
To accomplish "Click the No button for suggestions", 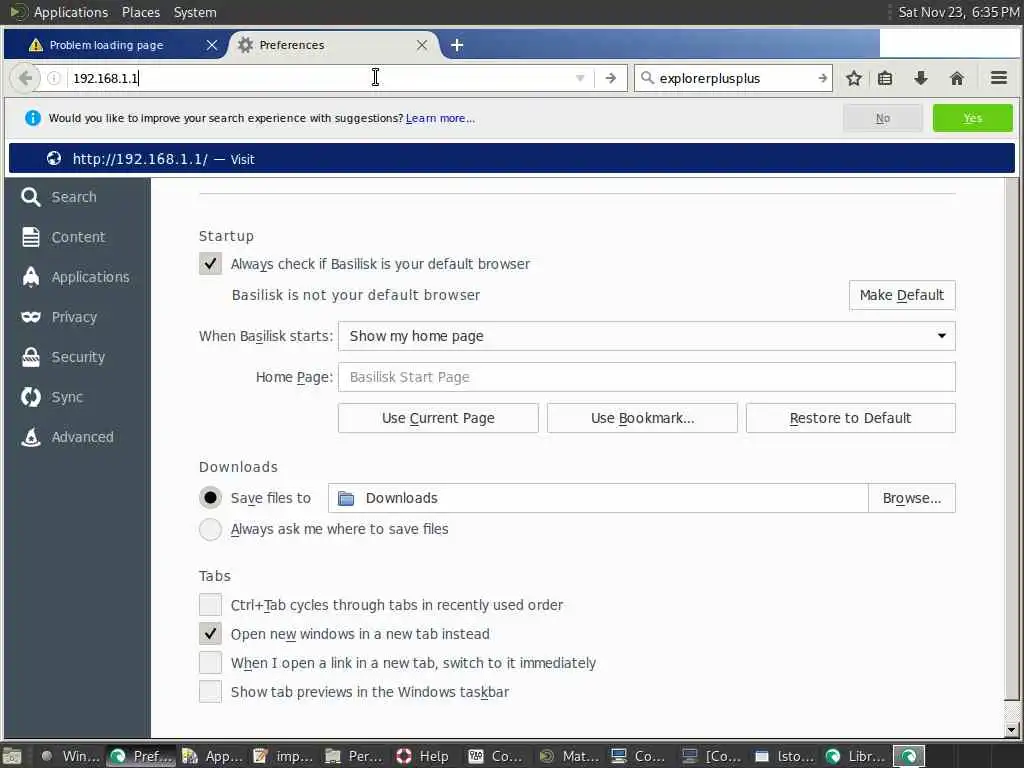I will [883, 118].
